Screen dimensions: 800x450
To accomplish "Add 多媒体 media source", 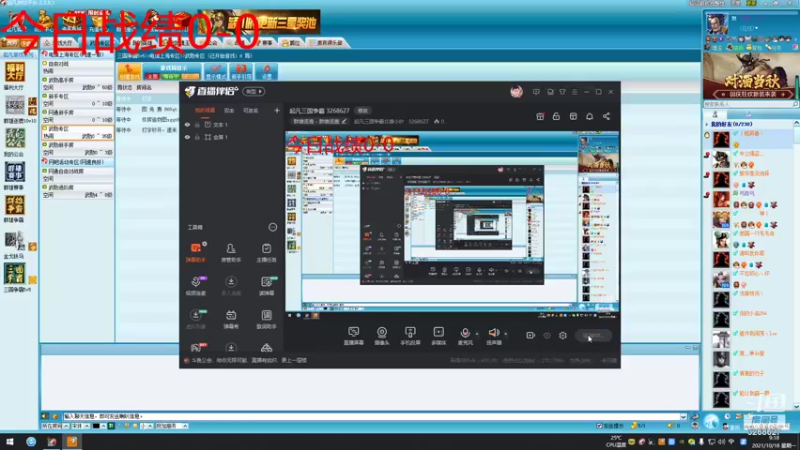I will click(438, 336).
